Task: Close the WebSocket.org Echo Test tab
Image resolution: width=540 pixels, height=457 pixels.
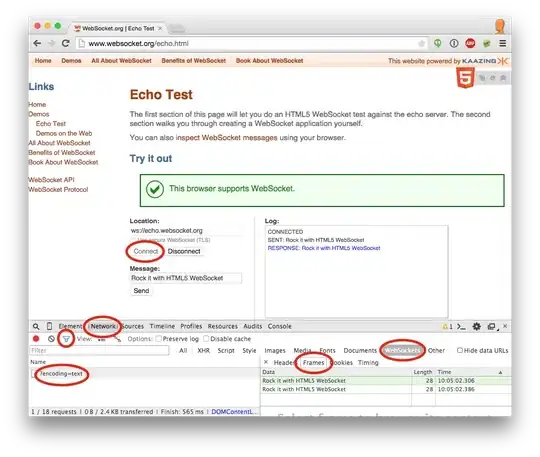Action: (160, 28)
